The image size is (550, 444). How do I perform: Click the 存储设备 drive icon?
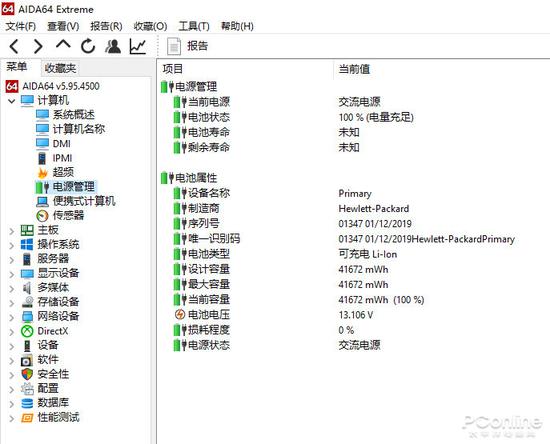[x=27, y=302]
